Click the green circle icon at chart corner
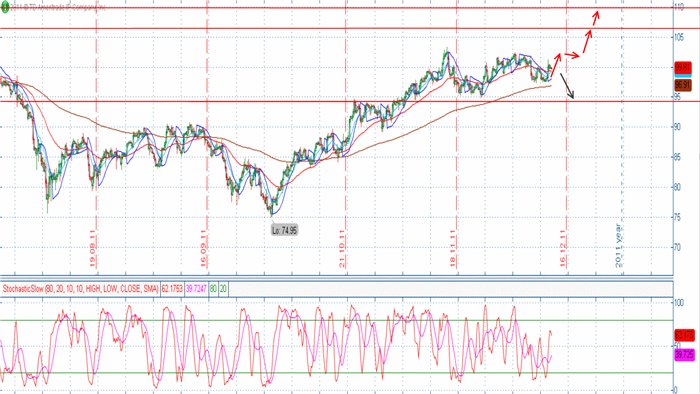 [x=4, y=7]
